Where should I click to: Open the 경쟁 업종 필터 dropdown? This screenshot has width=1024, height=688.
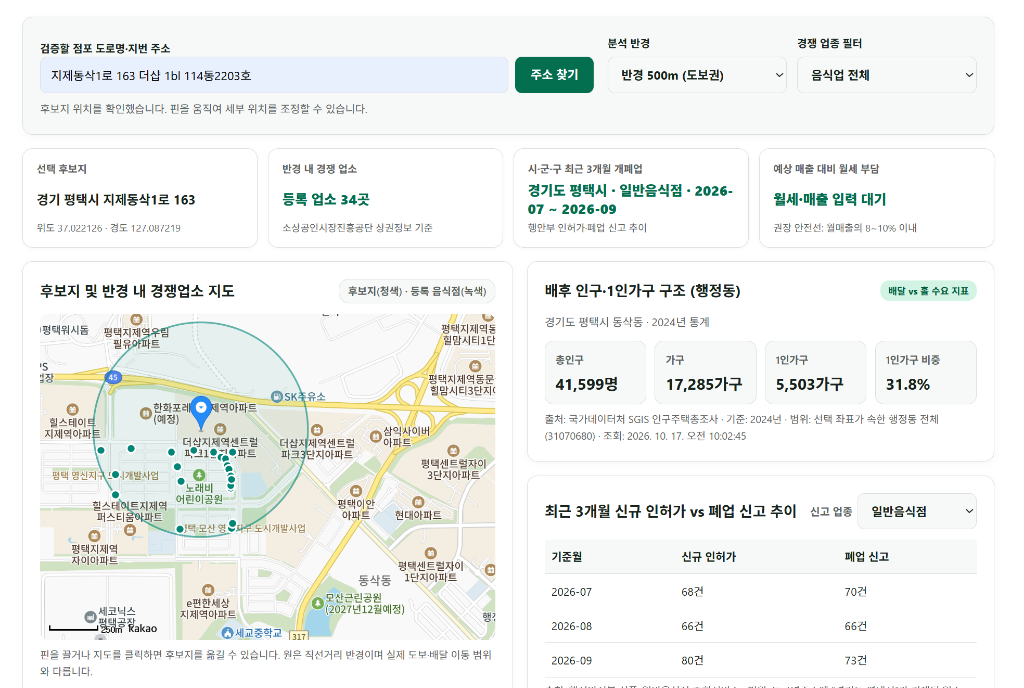click(x=887, y=75)
